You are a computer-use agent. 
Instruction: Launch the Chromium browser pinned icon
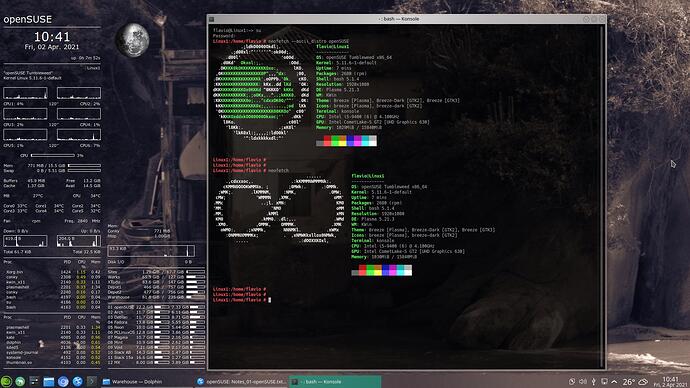point(63,381)
